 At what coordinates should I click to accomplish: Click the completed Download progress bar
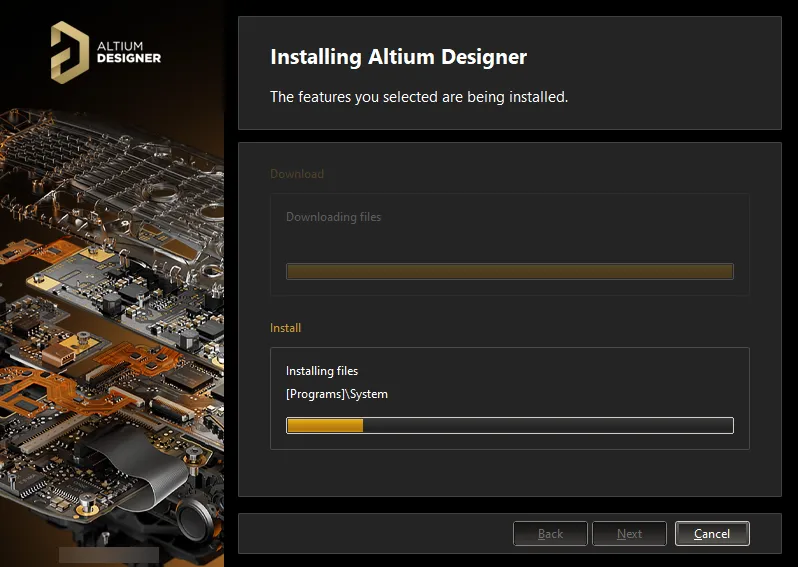point(510,271)
